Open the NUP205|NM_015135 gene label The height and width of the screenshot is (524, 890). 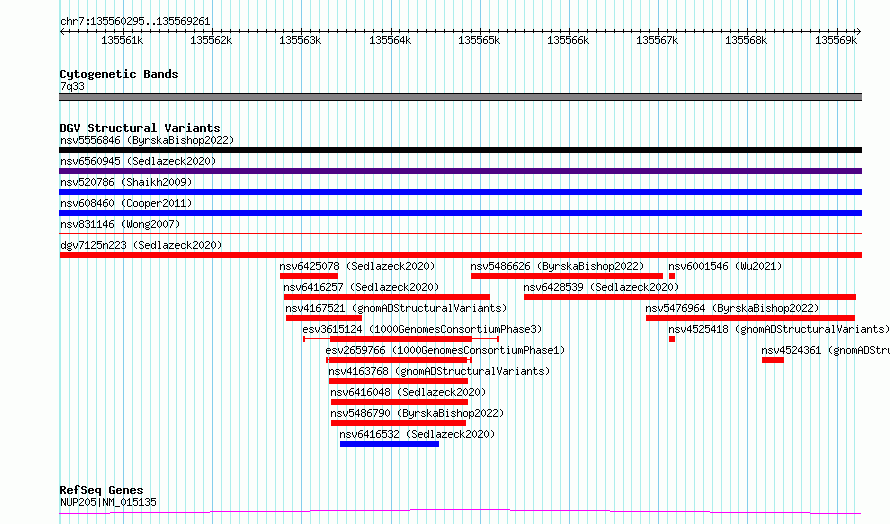pos(108,502)
